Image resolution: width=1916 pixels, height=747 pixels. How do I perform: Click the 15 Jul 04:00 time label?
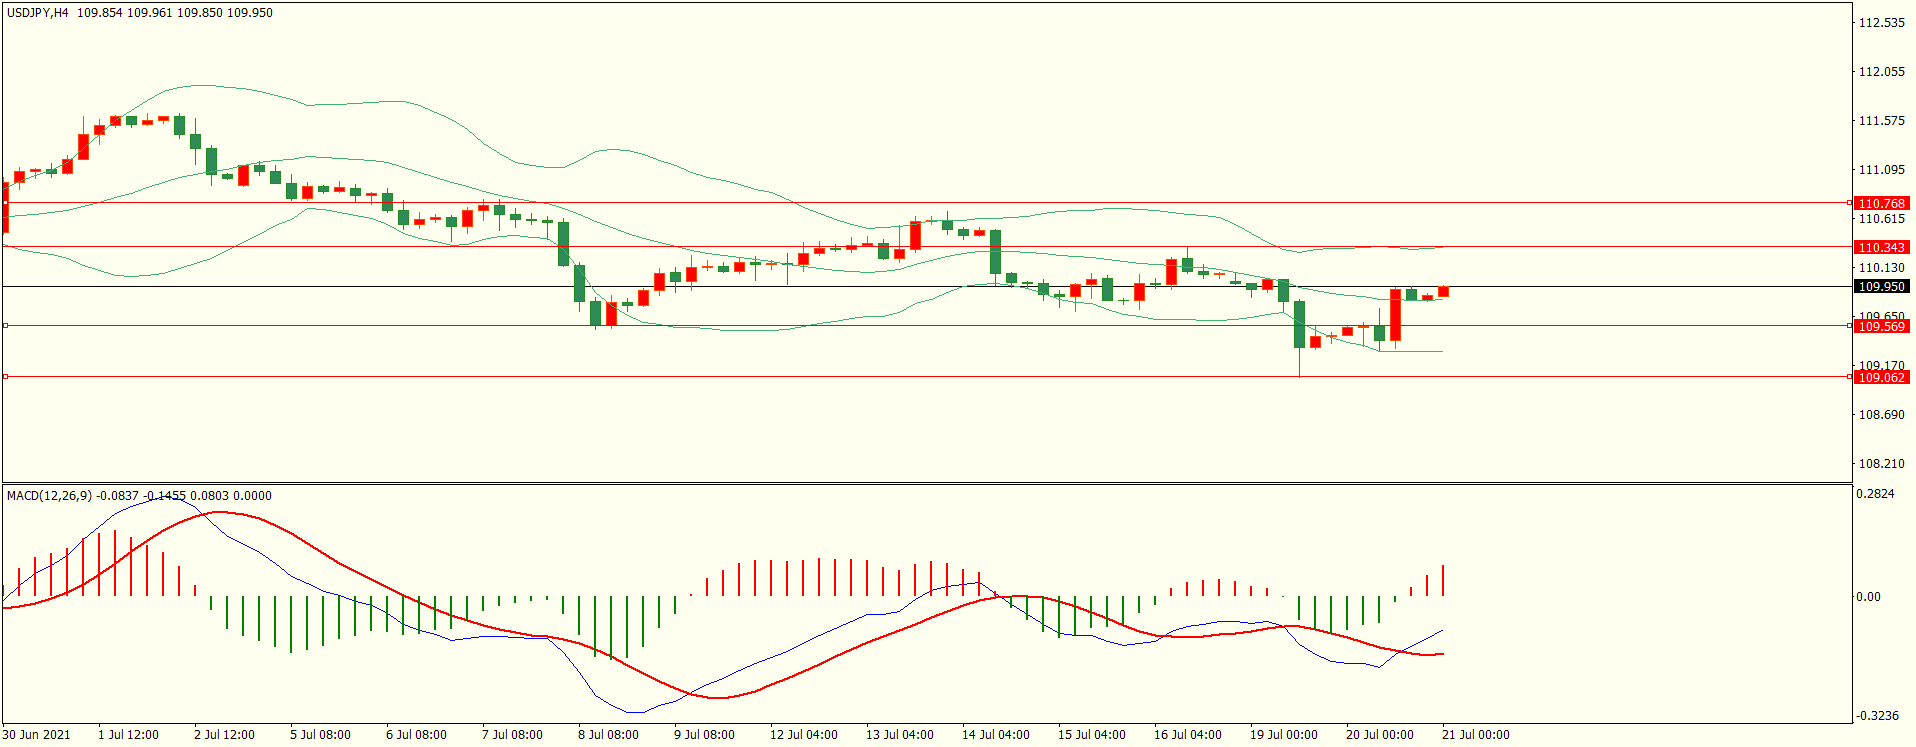(x=1092, y=735)
